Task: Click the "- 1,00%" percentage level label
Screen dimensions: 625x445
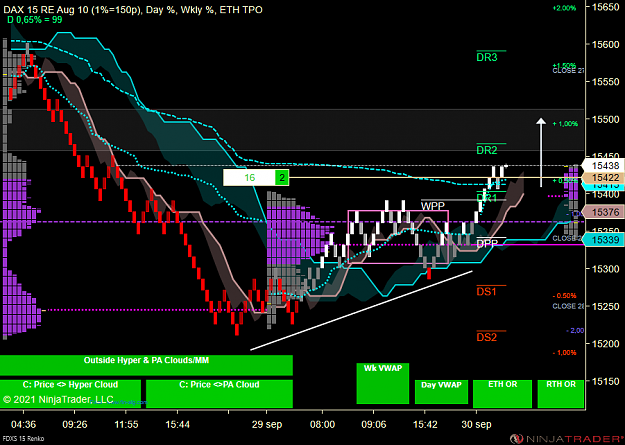Action: point(564,352)
